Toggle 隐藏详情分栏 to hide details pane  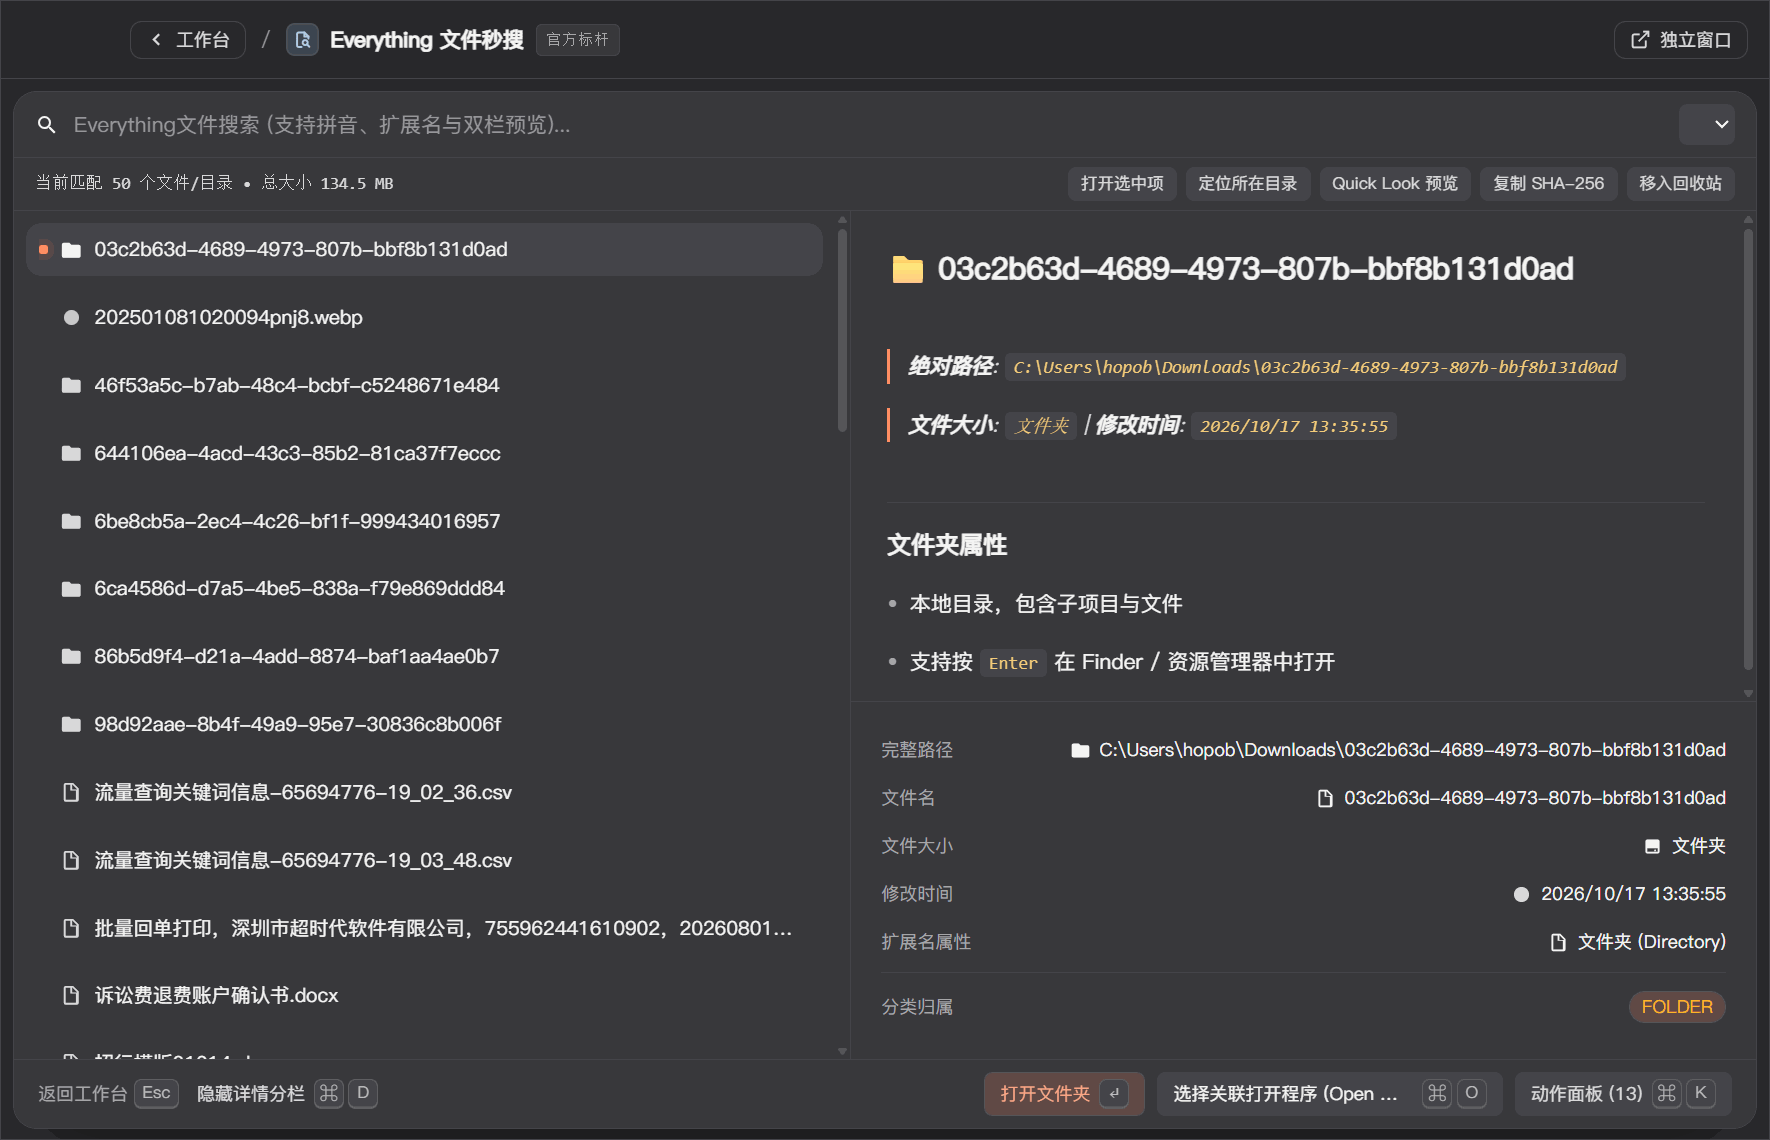click(x=286, y=1094)
